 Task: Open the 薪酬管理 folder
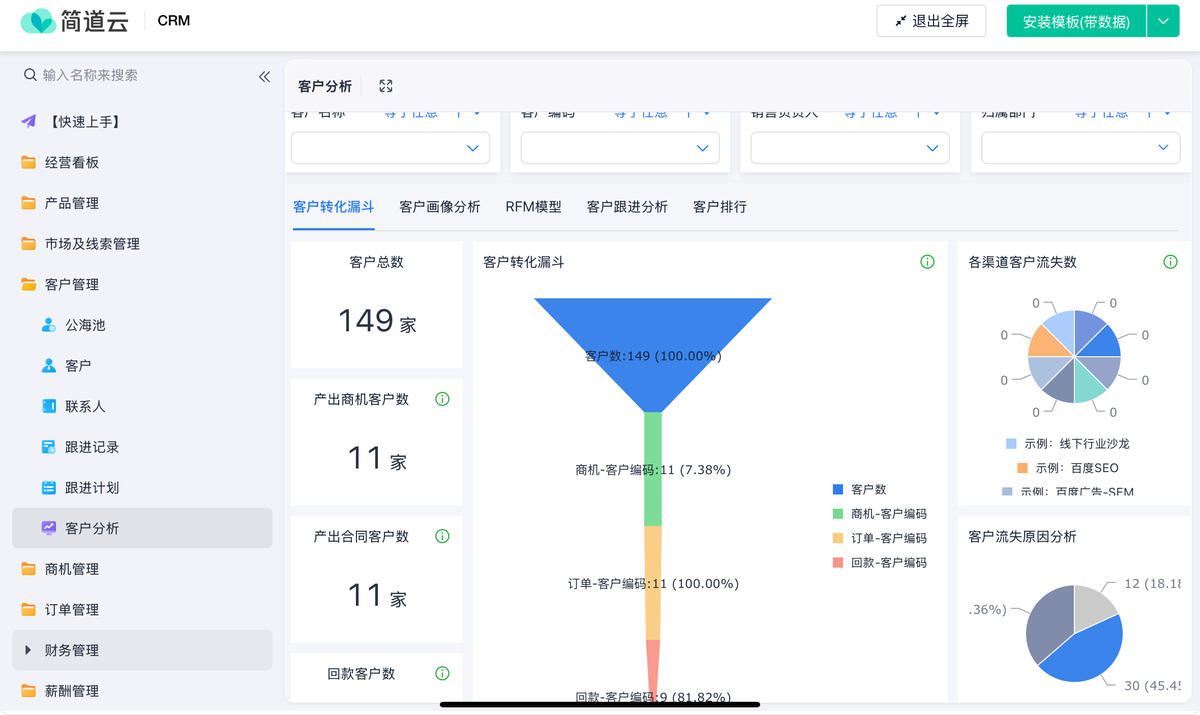142,691
